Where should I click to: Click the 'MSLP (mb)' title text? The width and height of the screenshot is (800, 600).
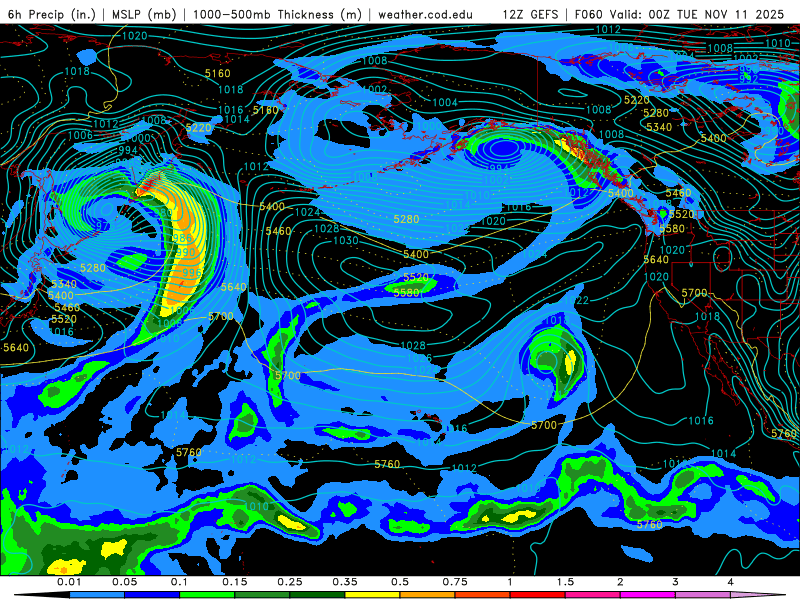click(x=144, y=14)
